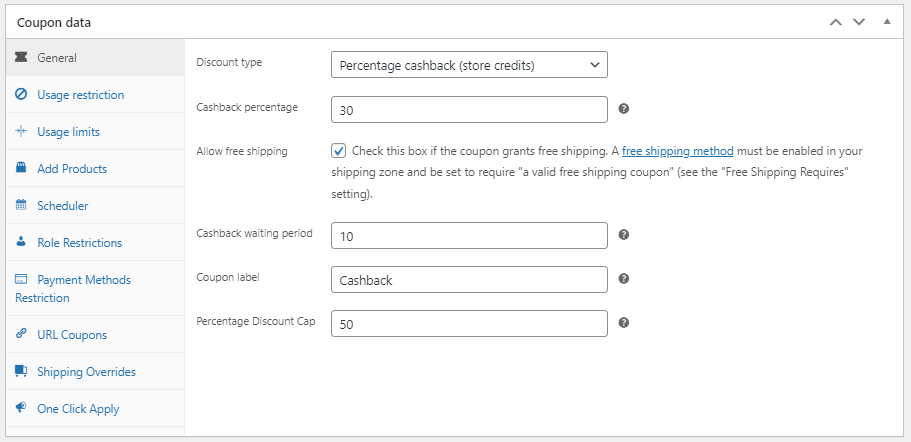Viewport: 911px width, 442px height.
Task: Click the Shipping Overrides truck icon
Action: pyautogui.click(x=21, y=372)
